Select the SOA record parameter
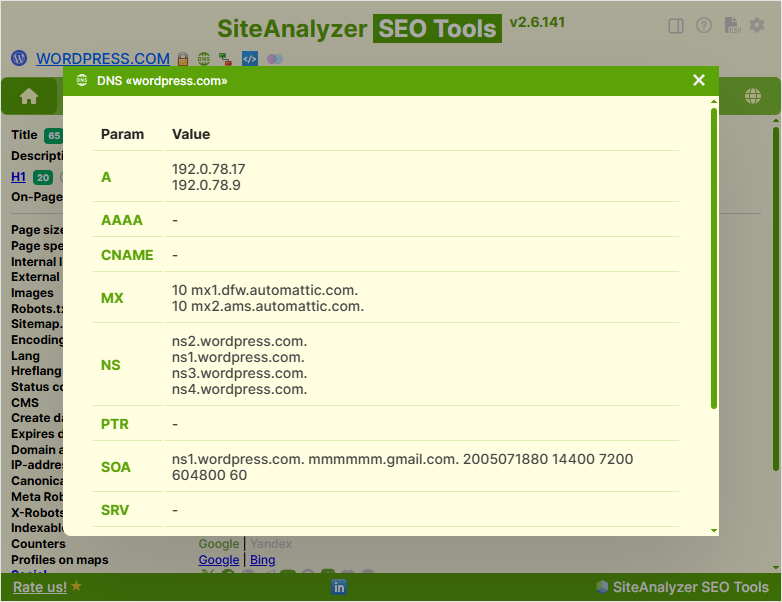The height and width of the screenshot is (602, 782). point(116,467)
